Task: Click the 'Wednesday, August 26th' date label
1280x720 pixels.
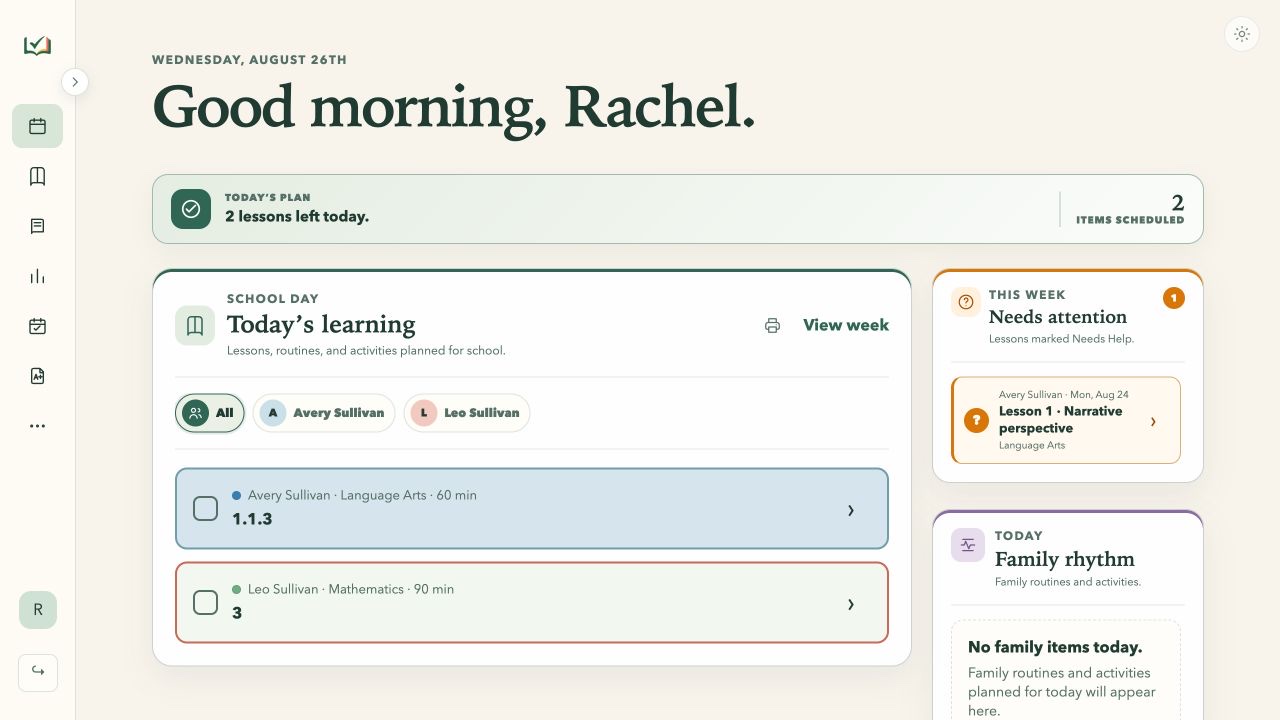Action: (250, 60)
